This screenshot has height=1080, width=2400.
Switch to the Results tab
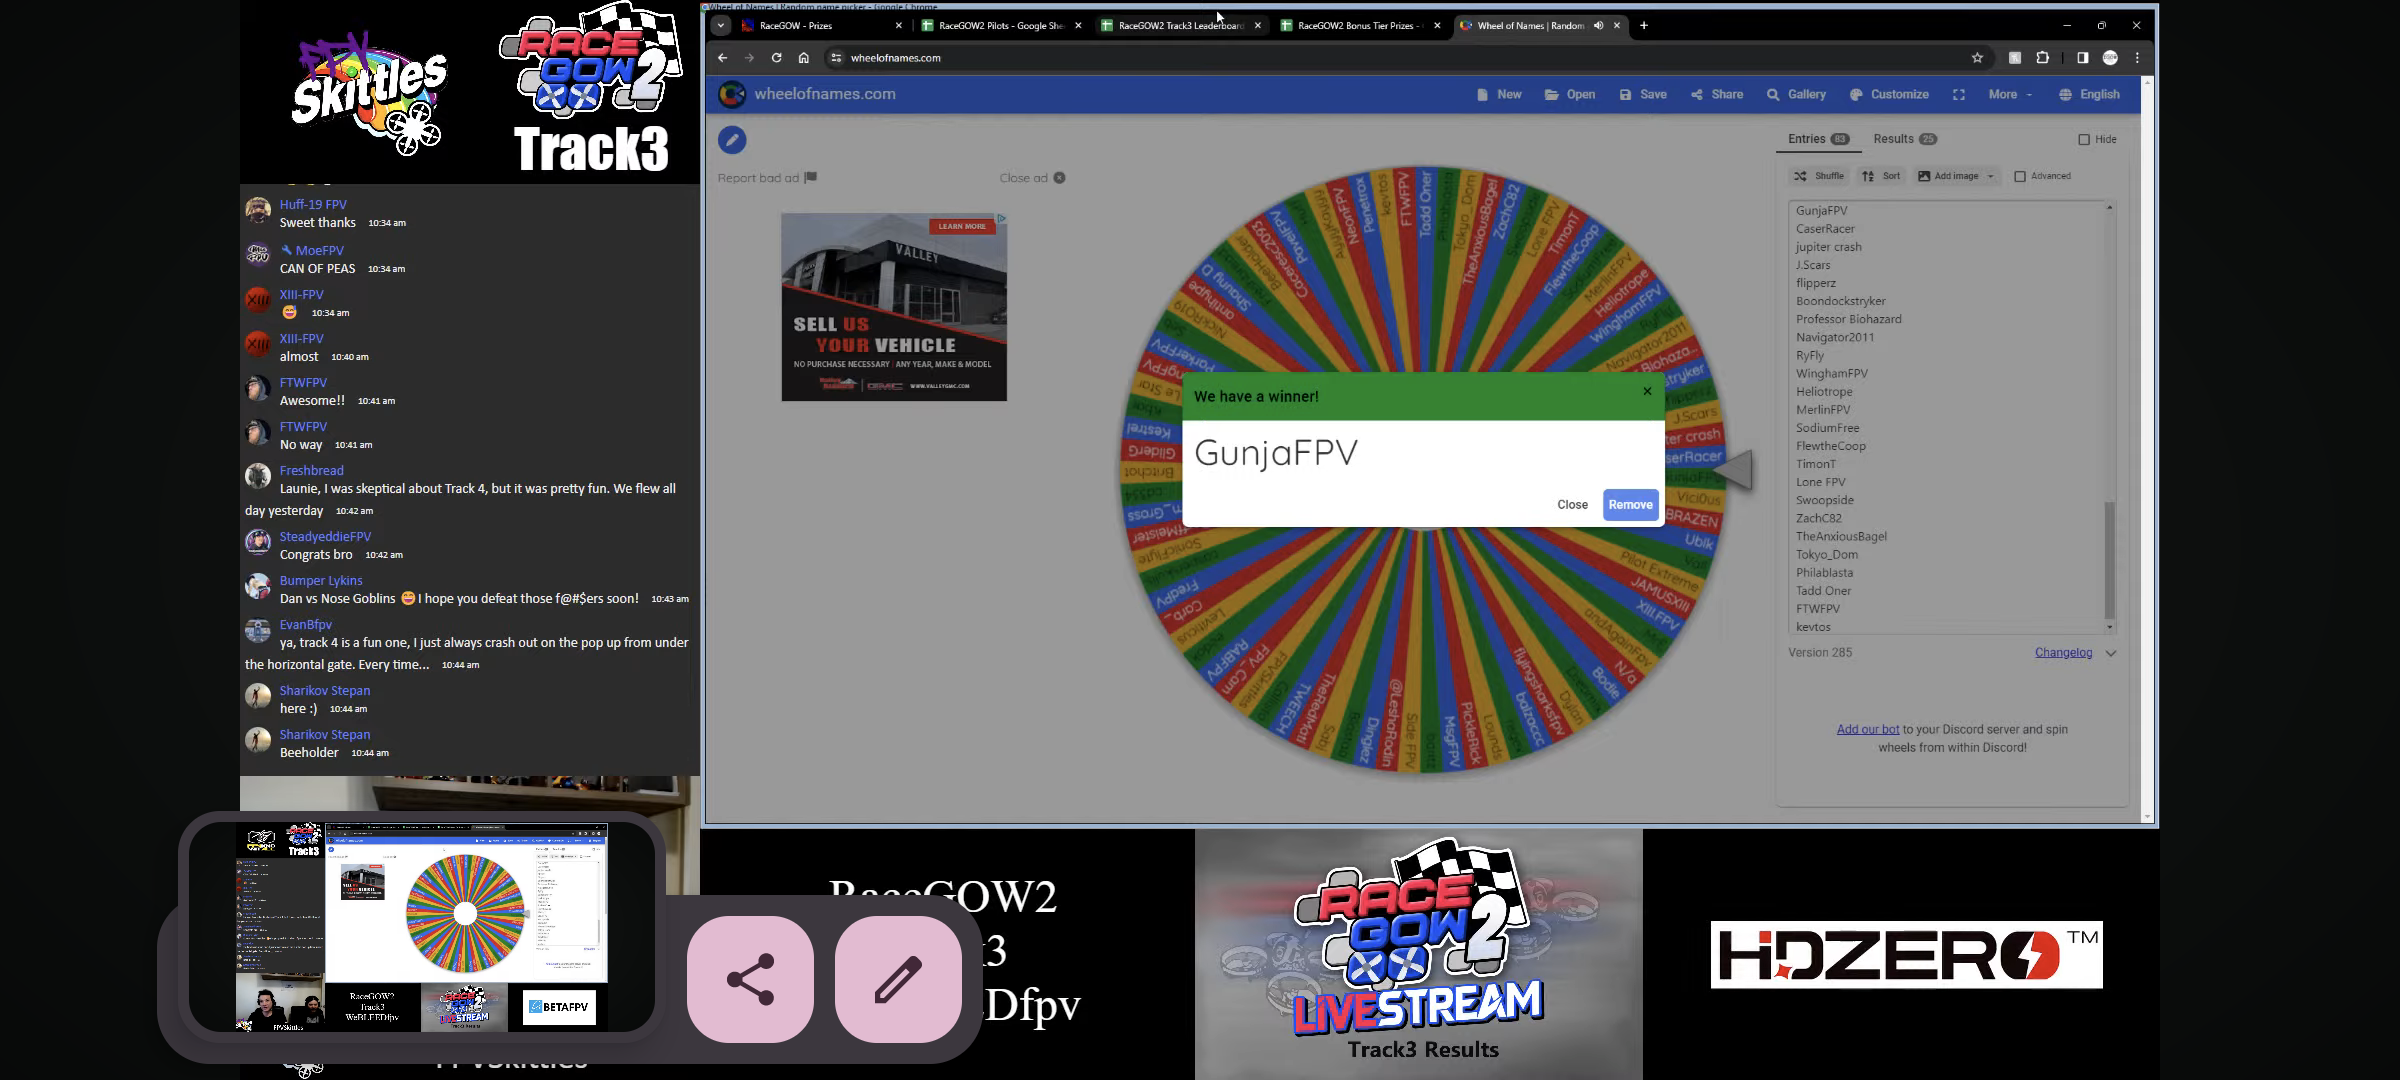[1904, 139]
